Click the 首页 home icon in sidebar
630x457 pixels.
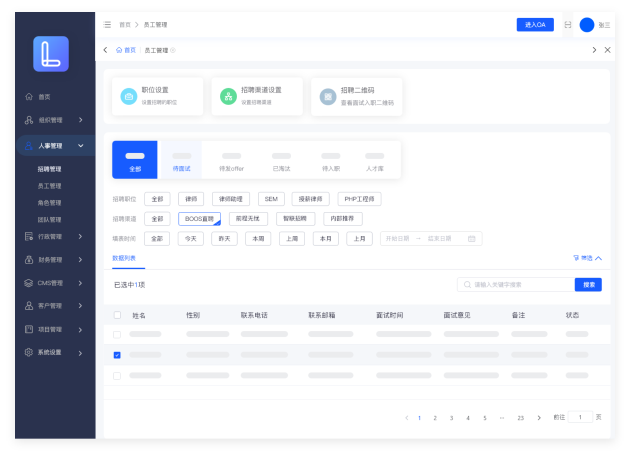click(x=29, y=97)
